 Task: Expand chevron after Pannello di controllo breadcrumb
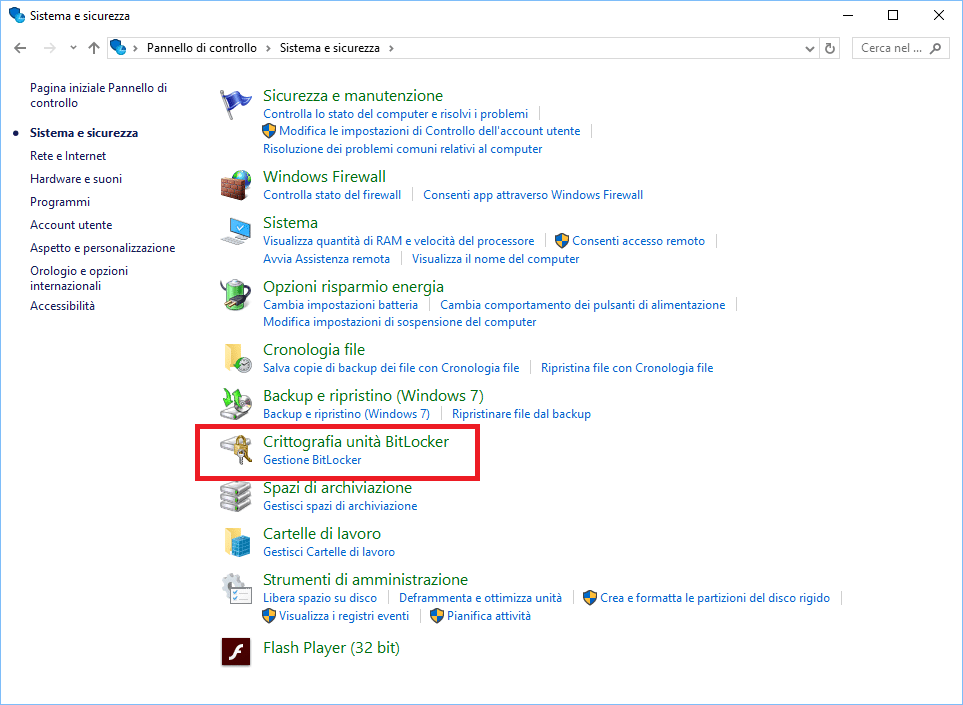(x=268, y=48)
